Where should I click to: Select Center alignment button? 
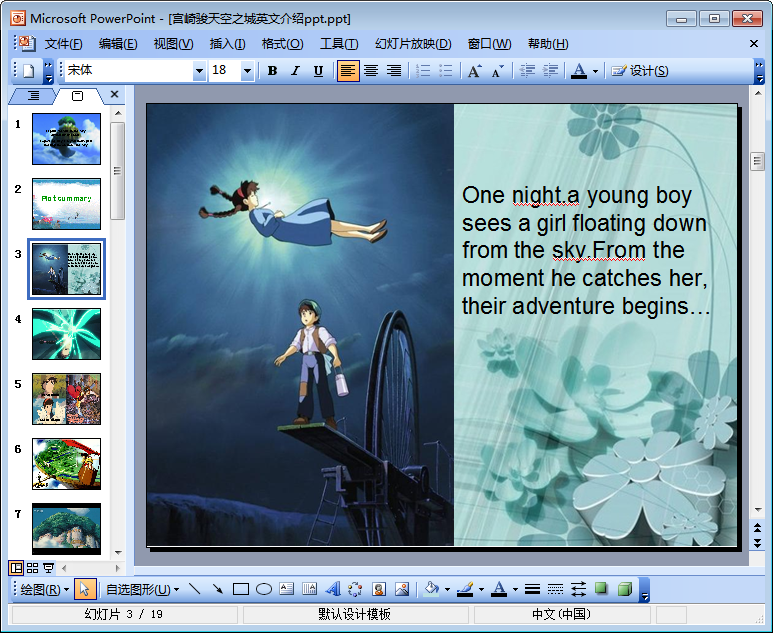(x=371, y=71)
